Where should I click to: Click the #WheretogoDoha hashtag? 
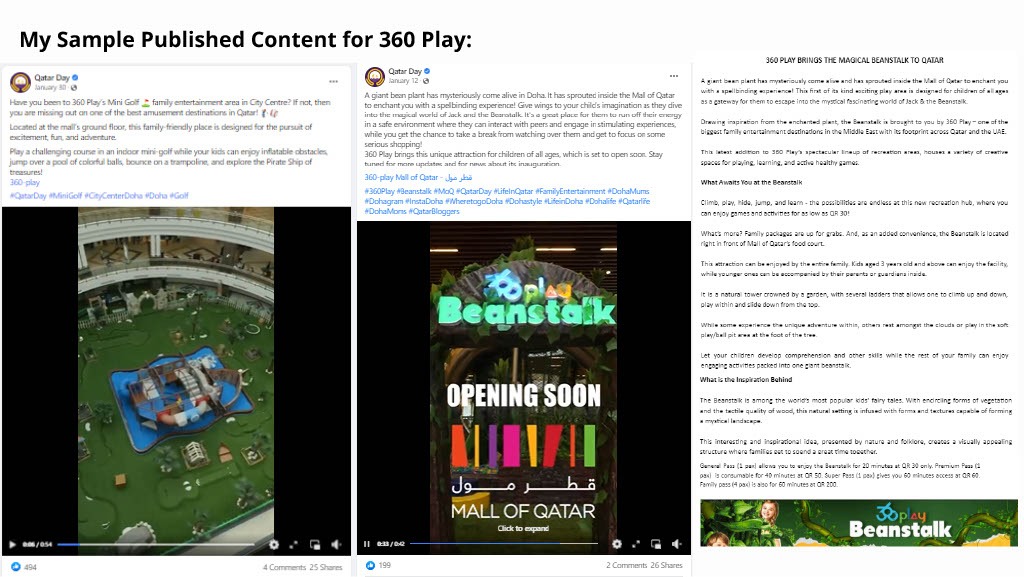(x=473, y=201)
